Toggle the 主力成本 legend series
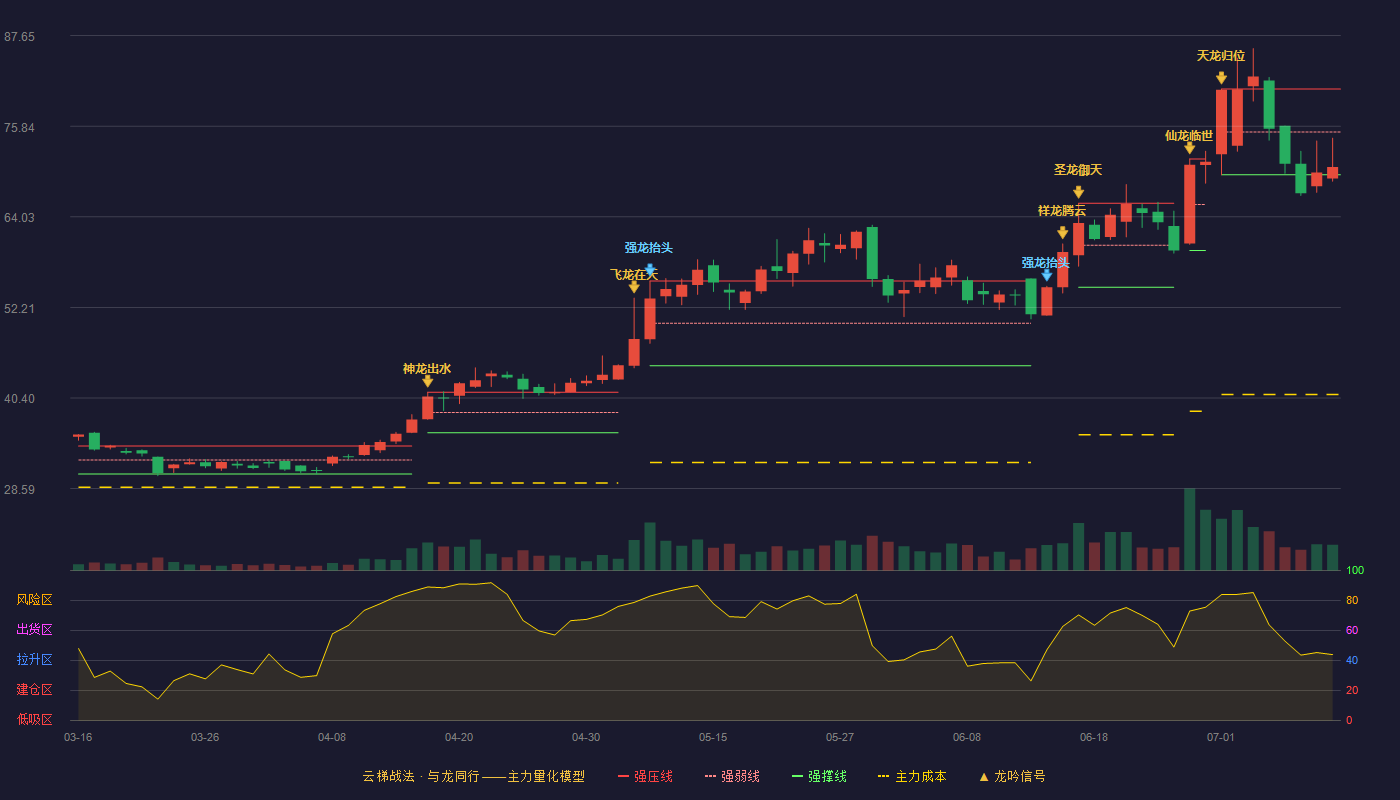Screen dimensions: 1400x800 point(911,776)
